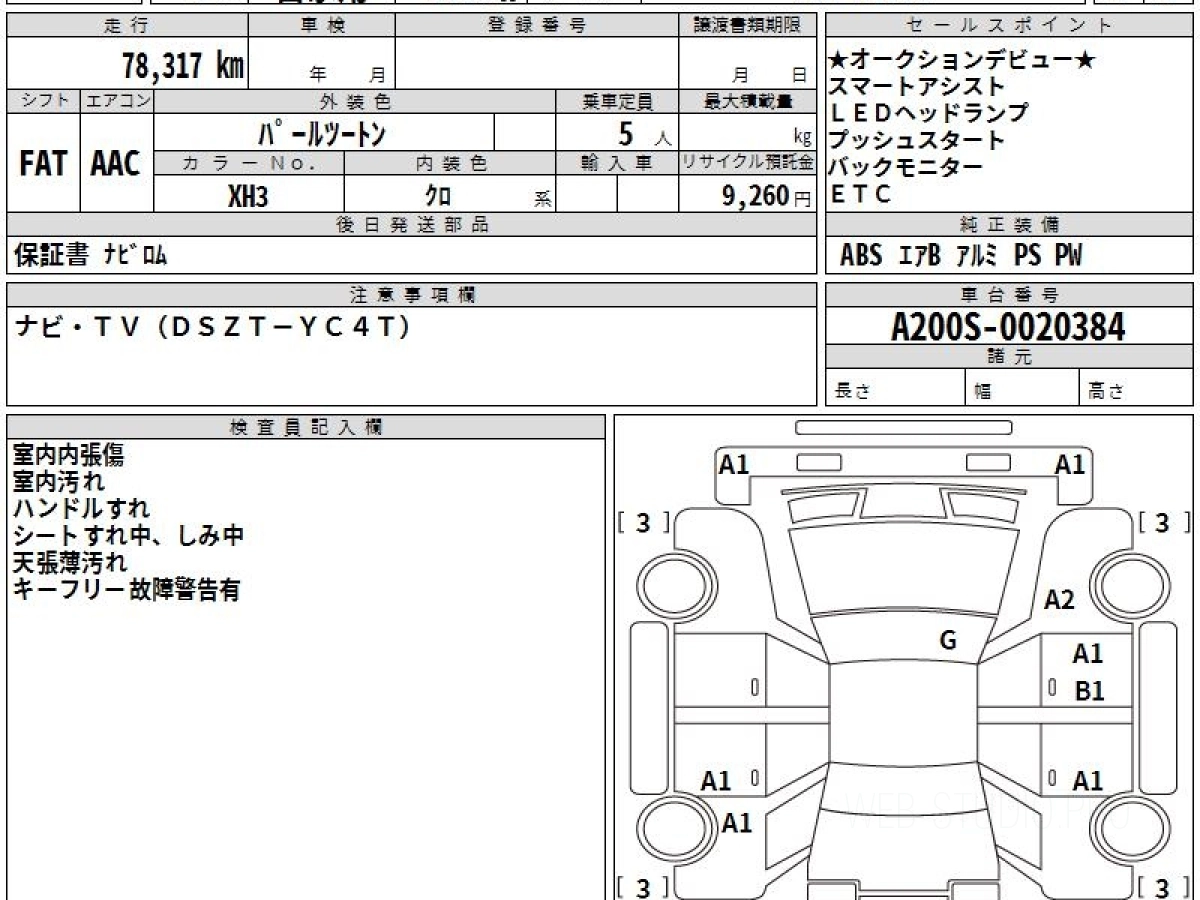Click the 登録番号 column header
This screenshot has height=900, width=1200.
pyautogui.click(x=537, y=26)
